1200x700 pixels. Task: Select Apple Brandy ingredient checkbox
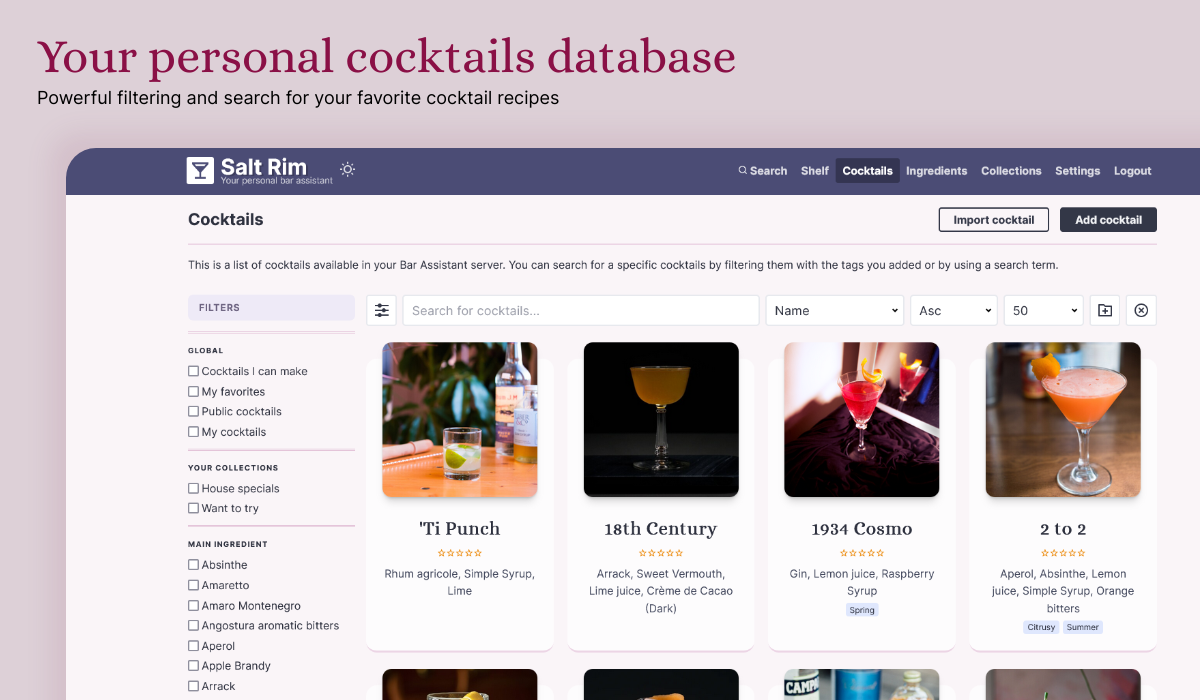coord(194,666)
